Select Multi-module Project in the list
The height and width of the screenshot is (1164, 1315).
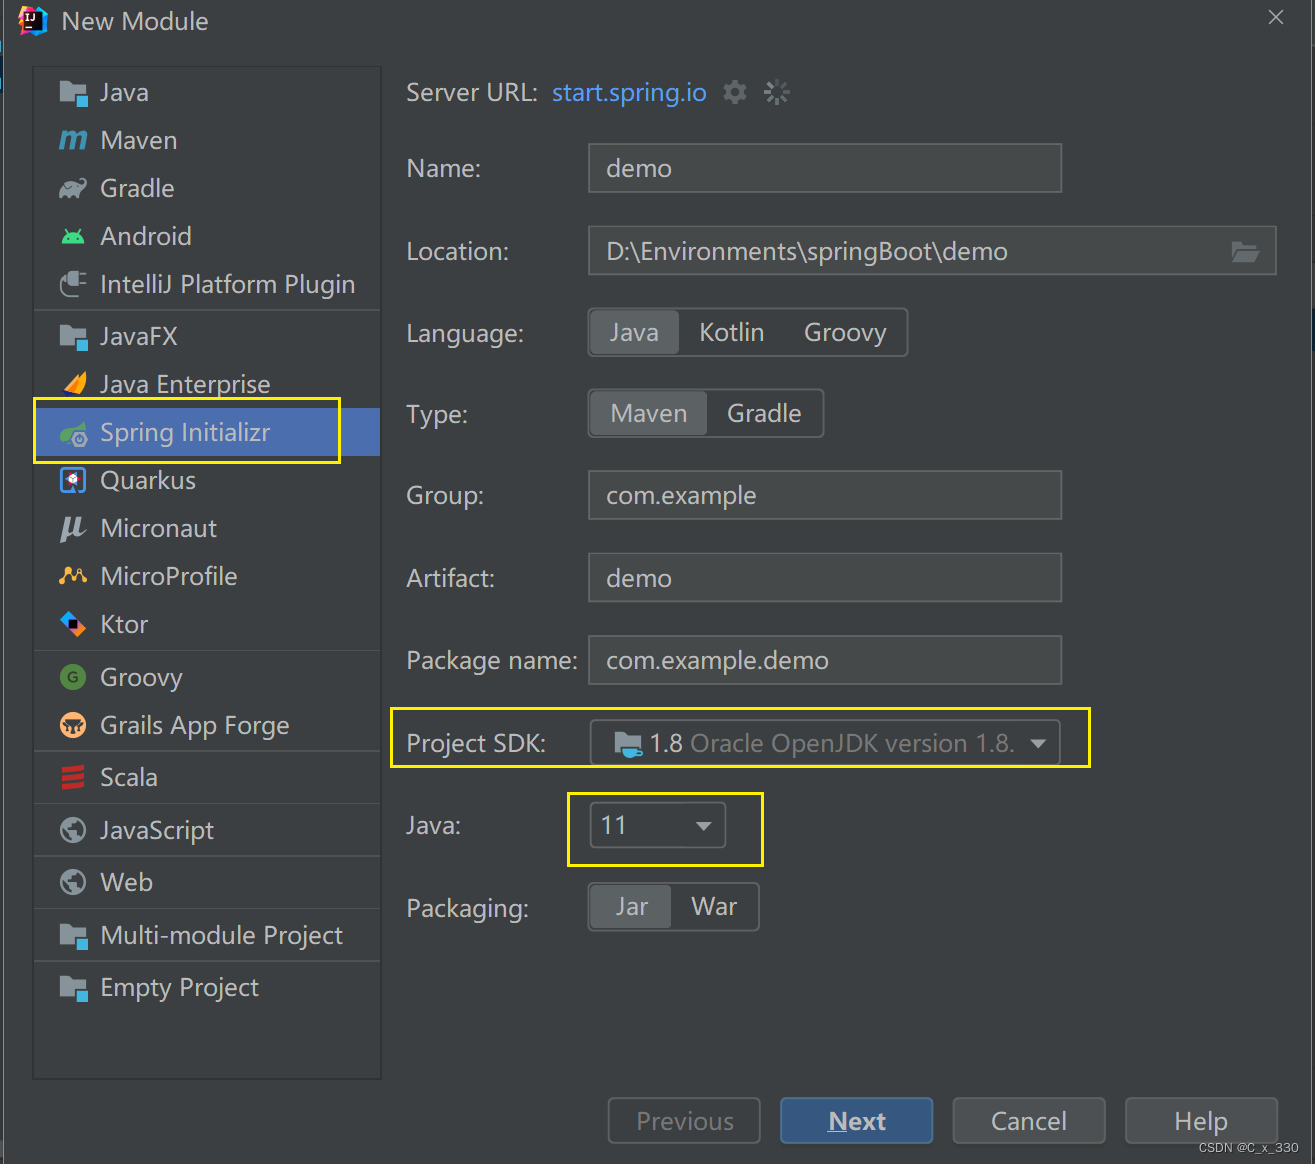(x=207, y=935)
